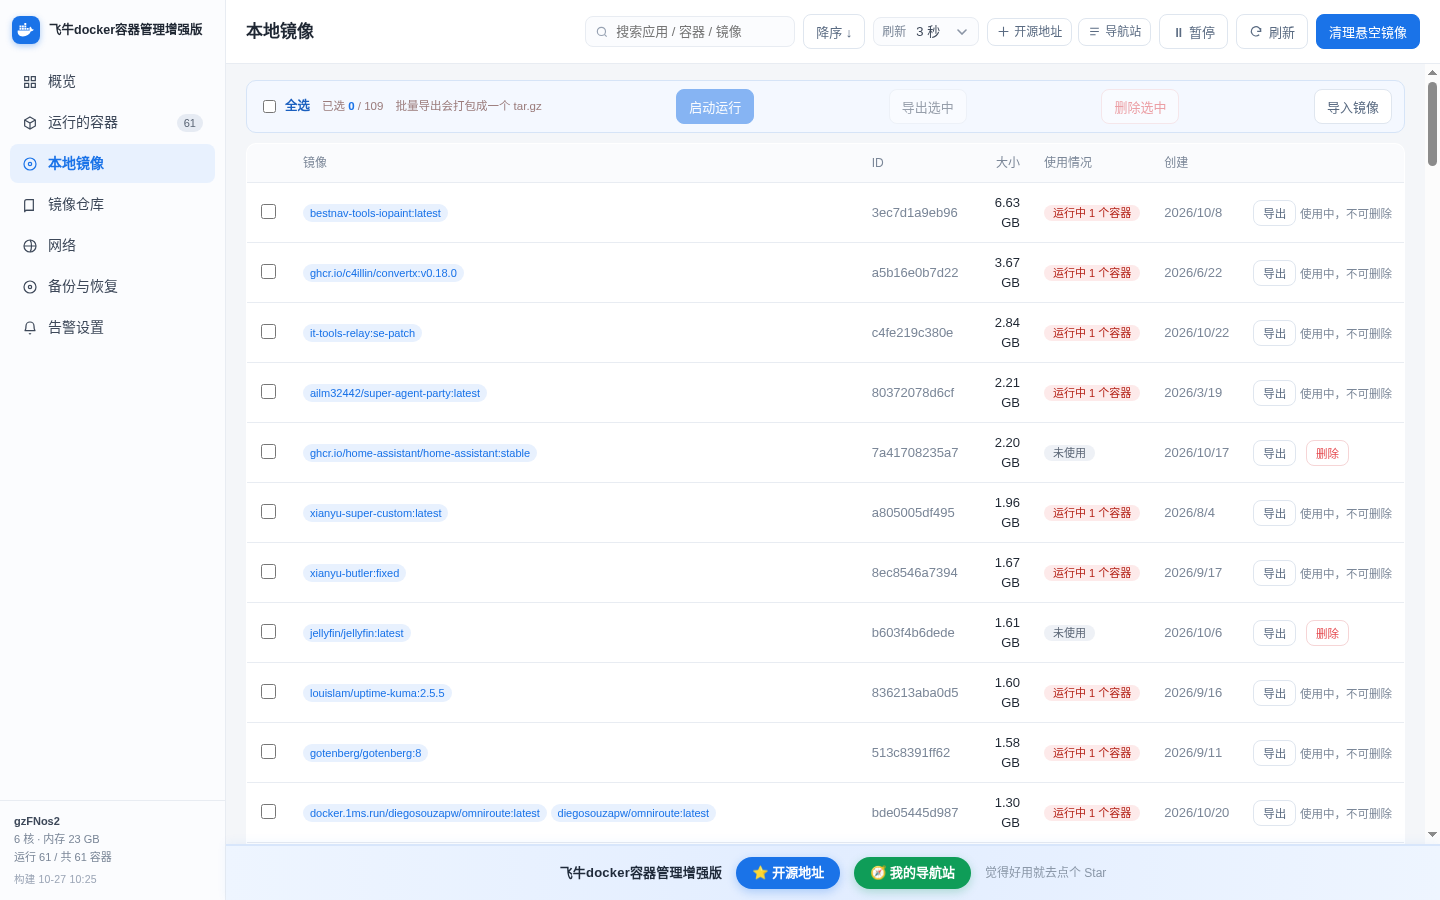Click the refresh arrow icon beside 刷新

pos(1256,32)
